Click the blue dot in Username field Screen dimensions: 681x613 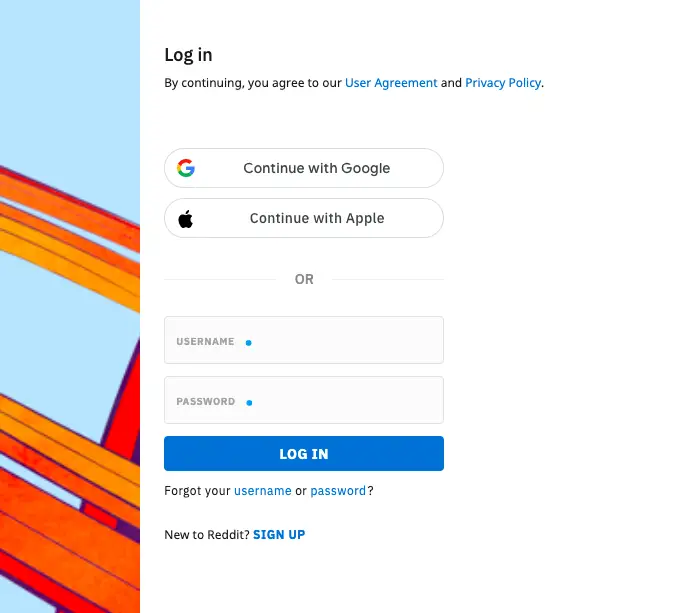[x=249, y=342]
